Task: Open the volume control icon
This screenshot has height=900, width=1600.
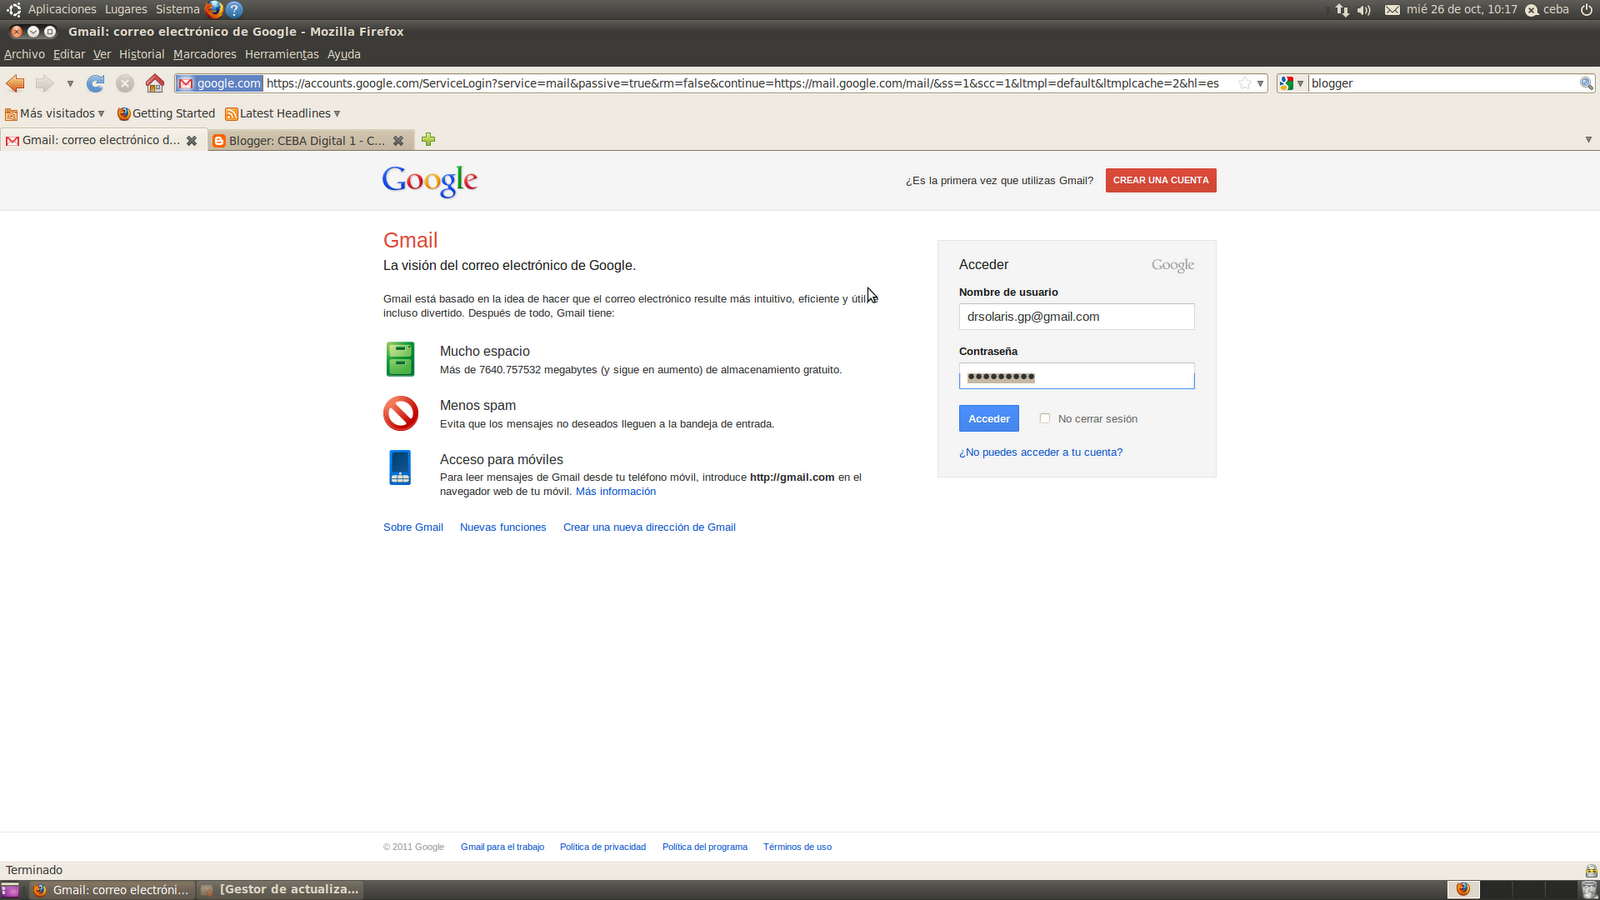Action: pyautogui.click(x=1364, y=9)
